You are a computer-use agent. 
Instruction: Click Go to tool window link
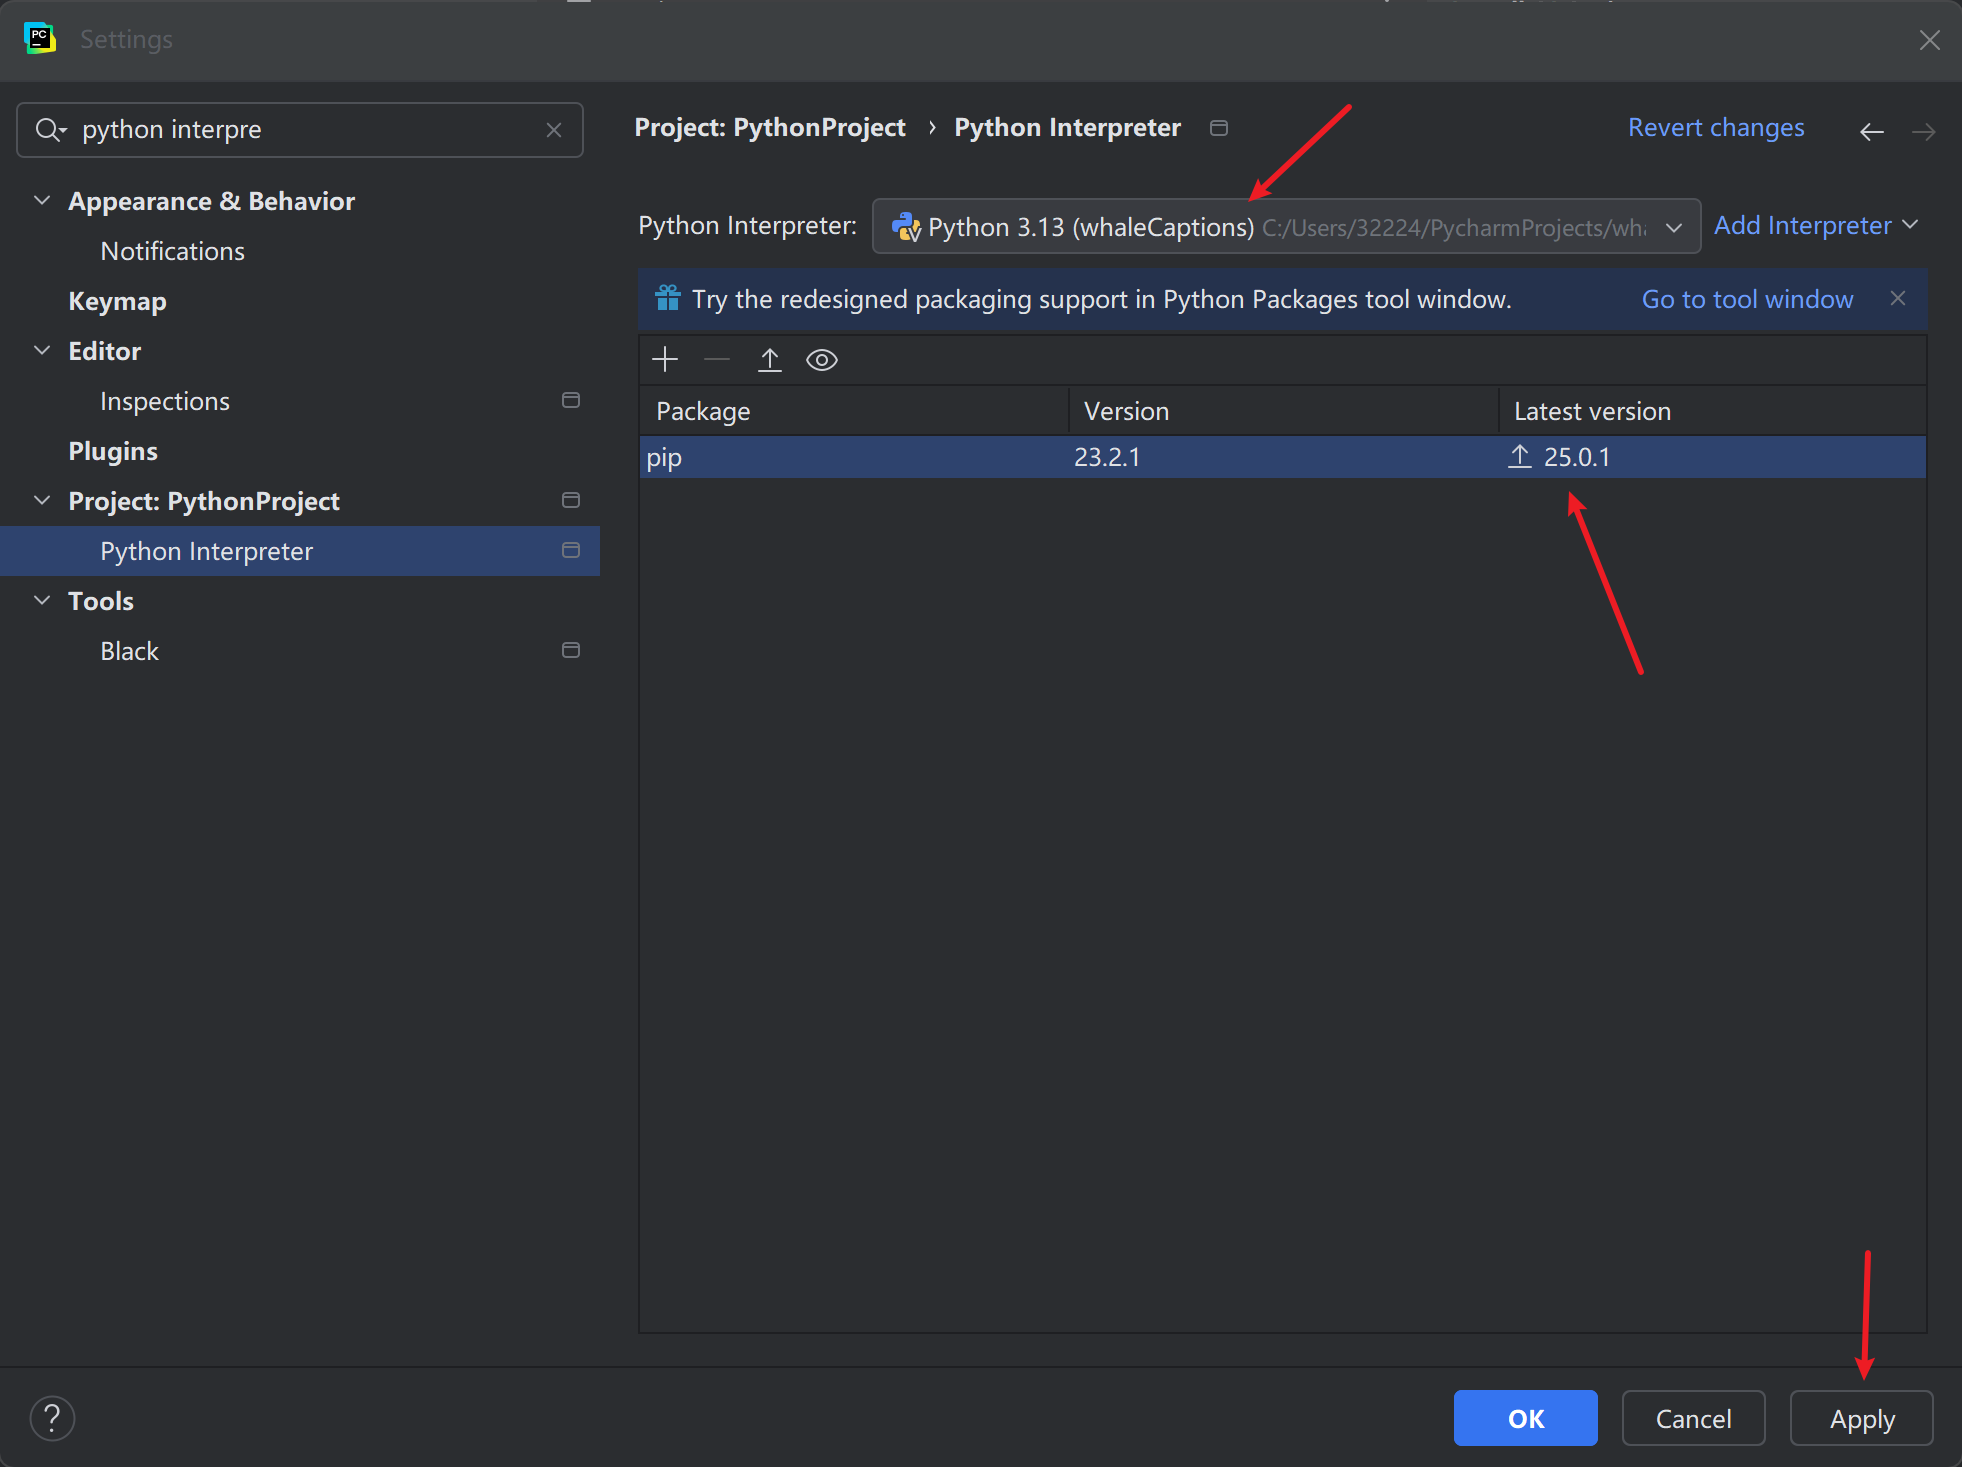1747,299
